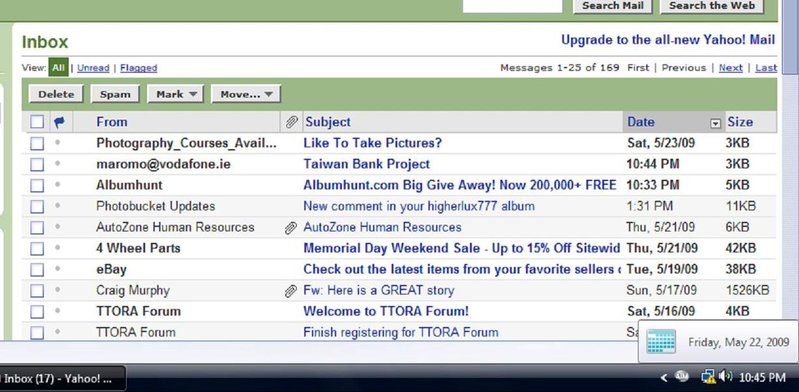Click the search mail text field

512,6
